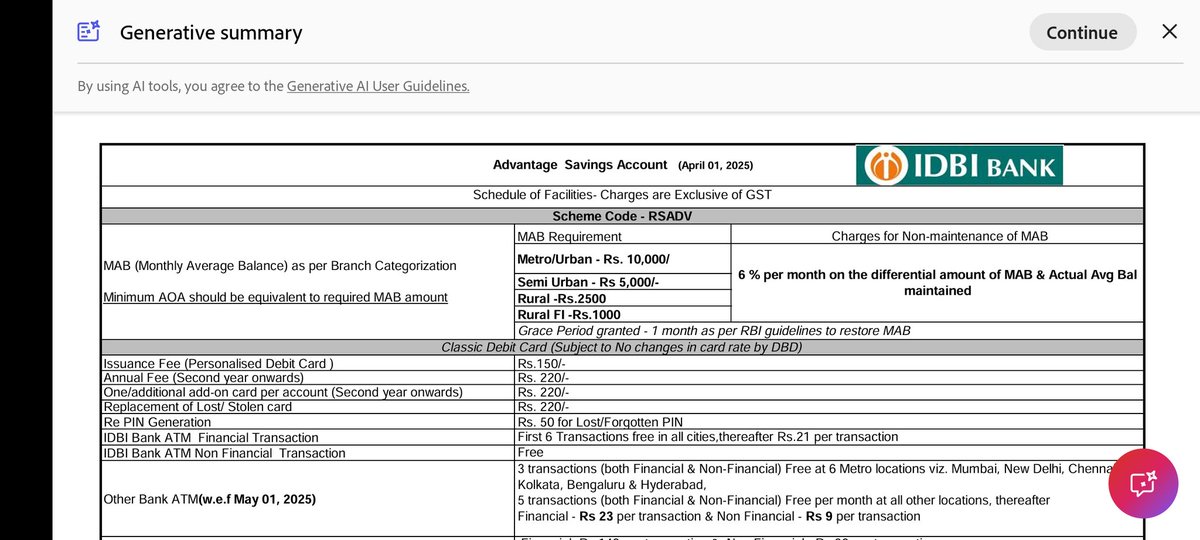Click 'Minimum AOA should be equivalent' underlined text
The image size is (1200, 540).
(275, 297)
